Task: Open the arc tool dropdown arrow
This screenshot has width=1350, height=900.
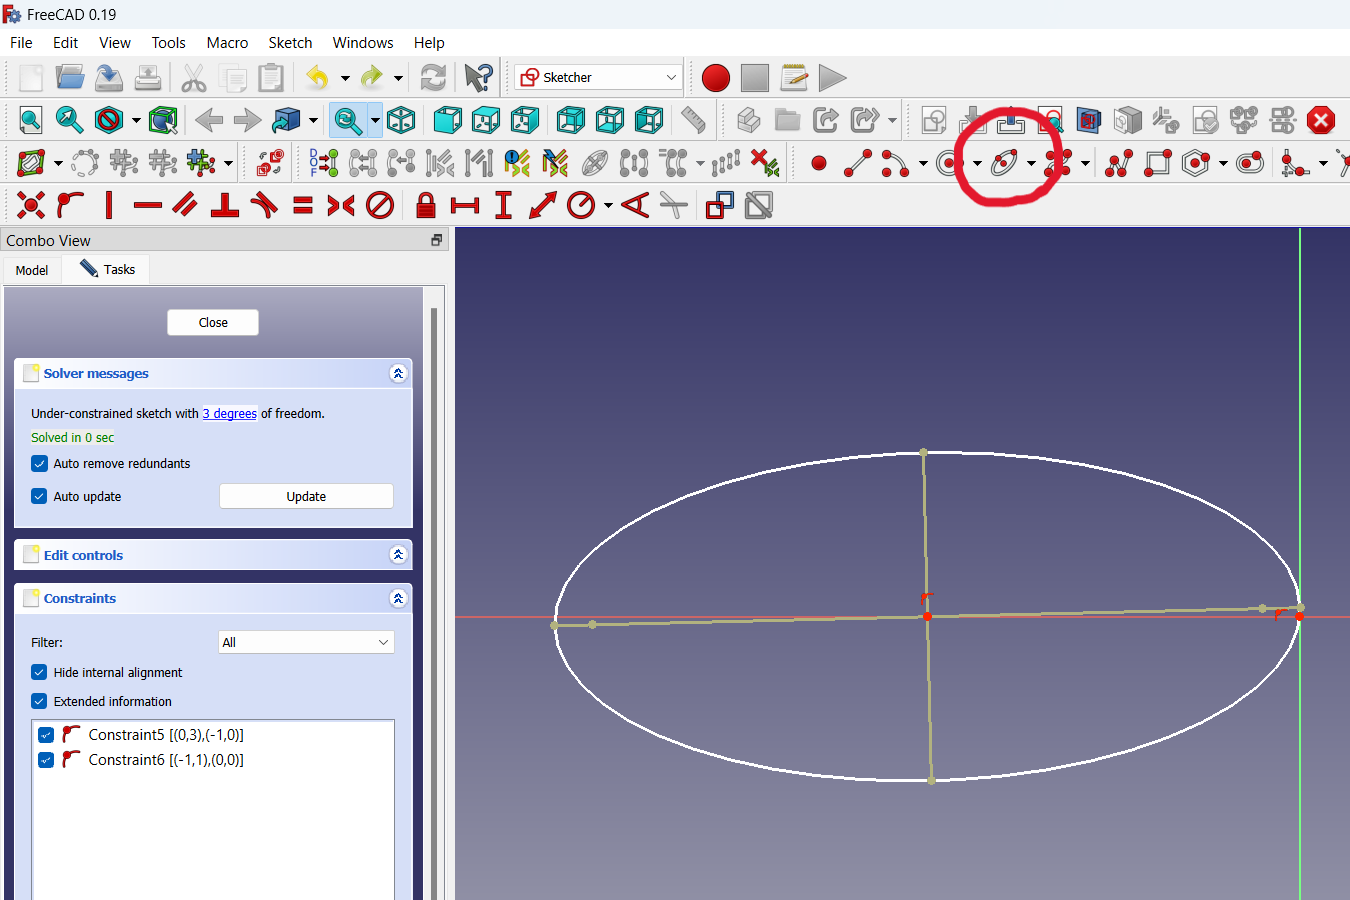Action: pos(923,164)
